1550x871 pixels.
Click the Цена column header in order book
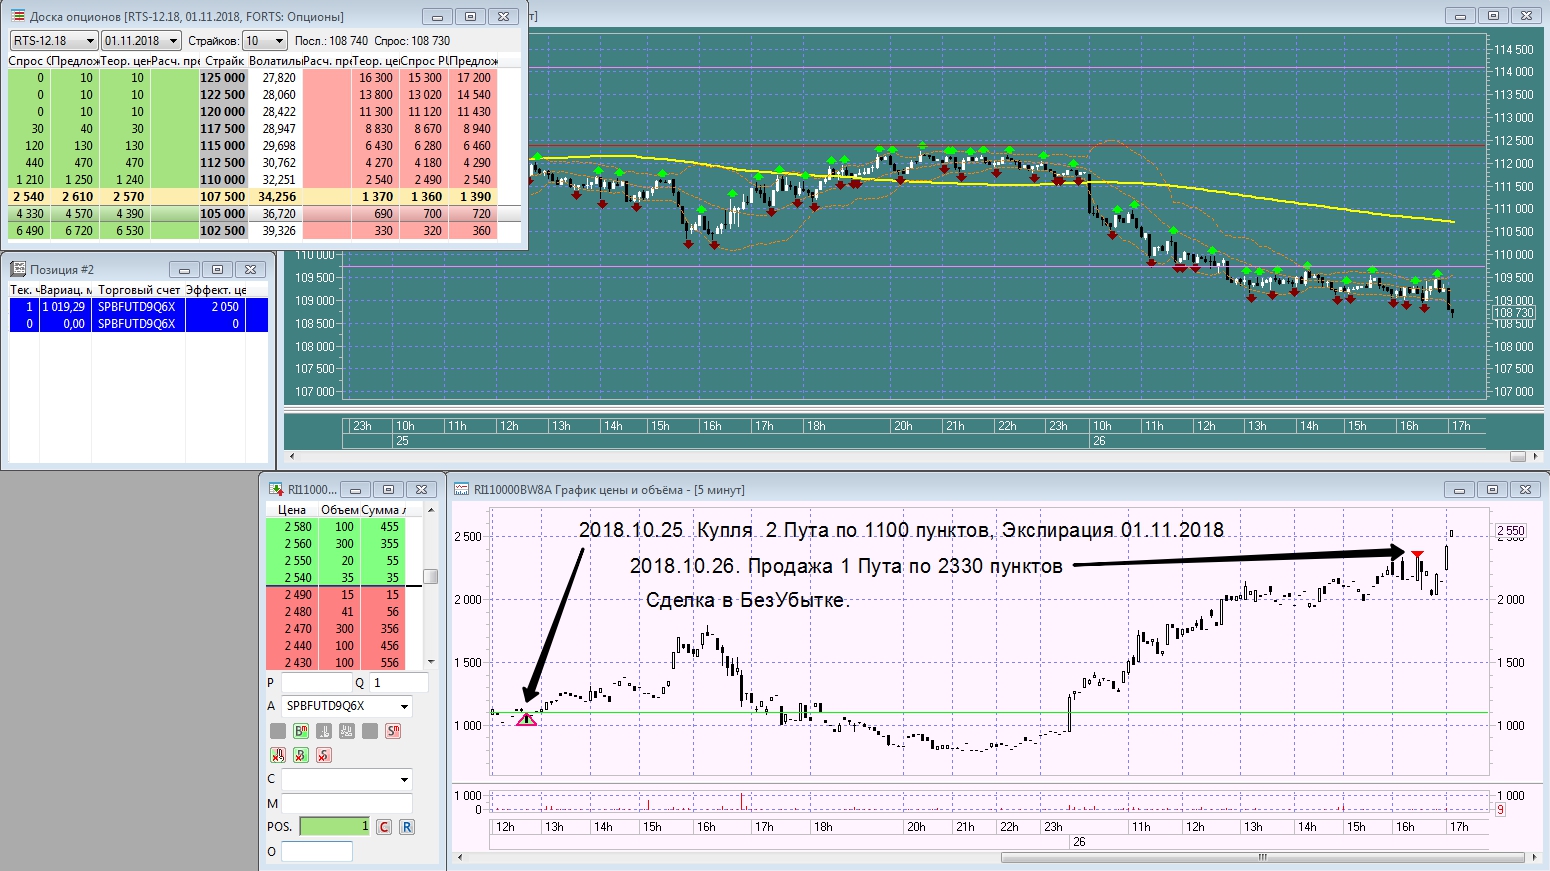click(x=292, y=510)
